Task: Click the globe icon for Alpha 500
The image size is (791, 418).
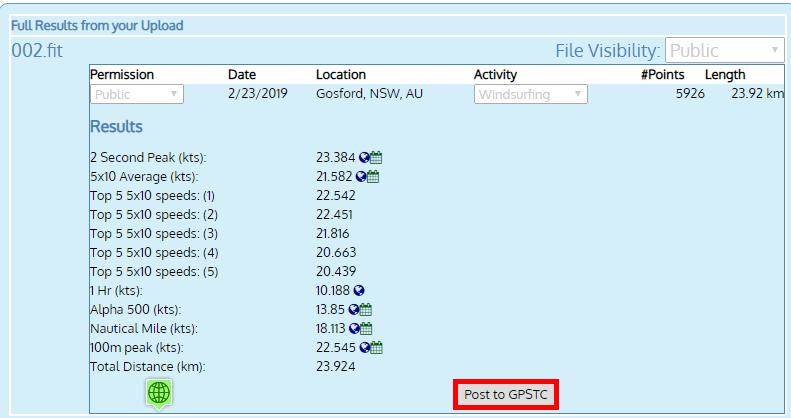Action: [353, 310]
